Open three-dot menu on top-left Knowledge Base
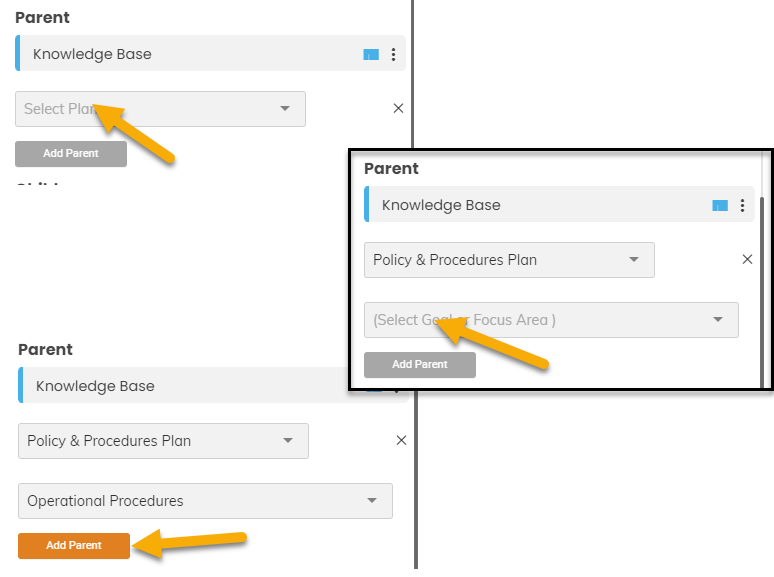774x577 pixels. click(x=393, y=54)
